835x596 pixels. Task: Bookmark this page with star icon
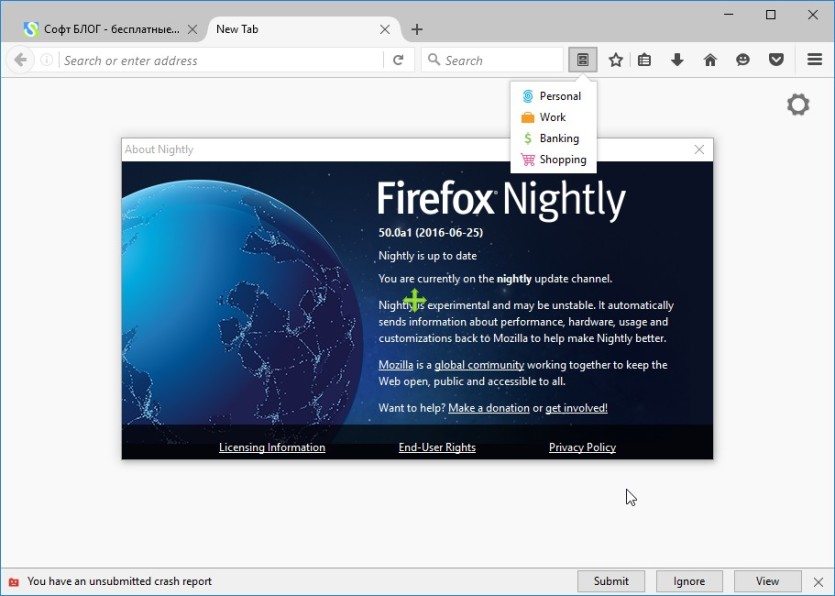click(x=616, y=60)
